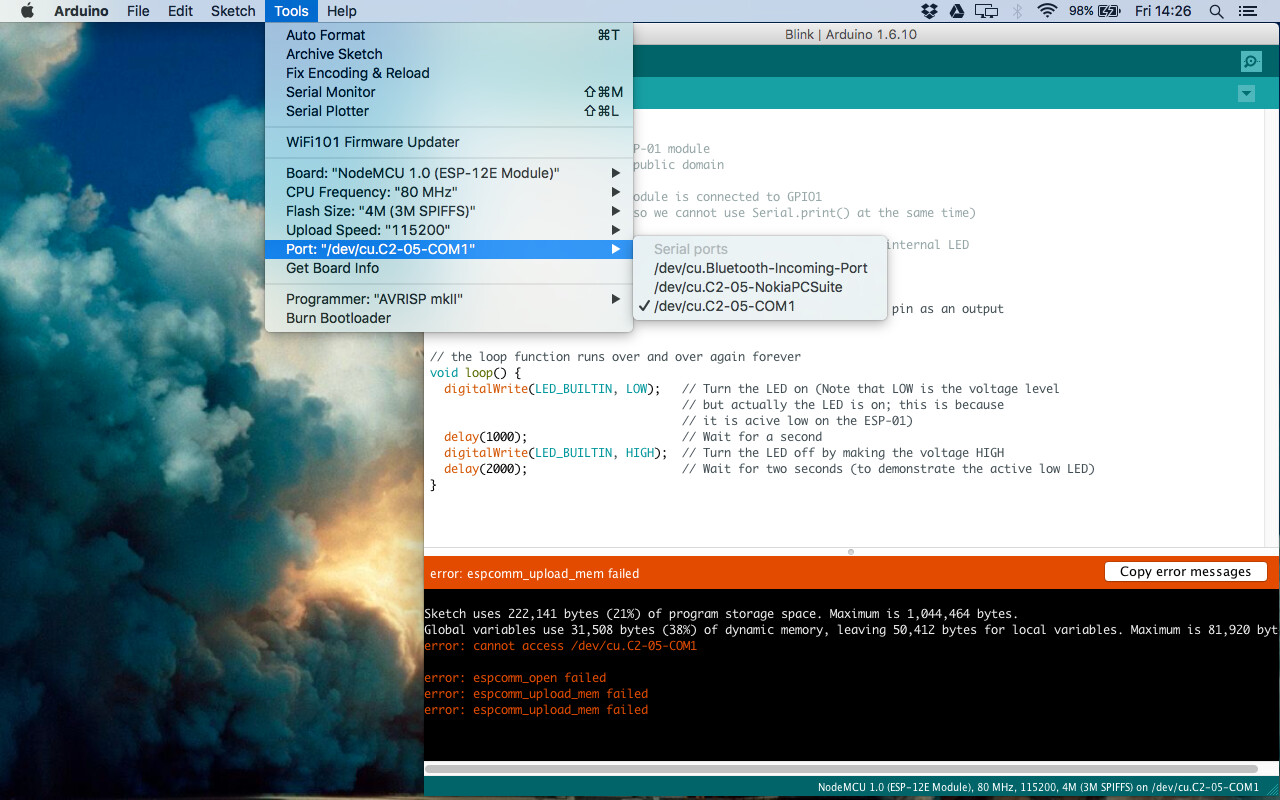1280x800 pixels.
Task: Click the Dropbox menu bar icon
Action: coord(929,11)
